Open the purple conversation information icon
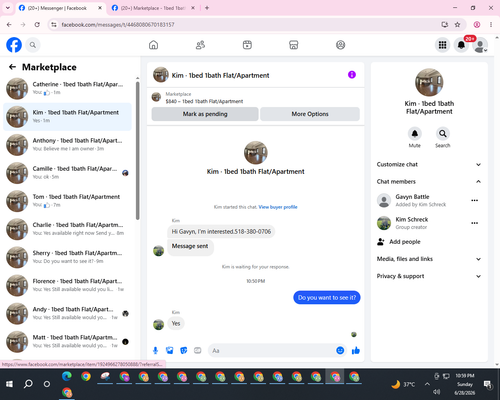 [x=352, y=75]
